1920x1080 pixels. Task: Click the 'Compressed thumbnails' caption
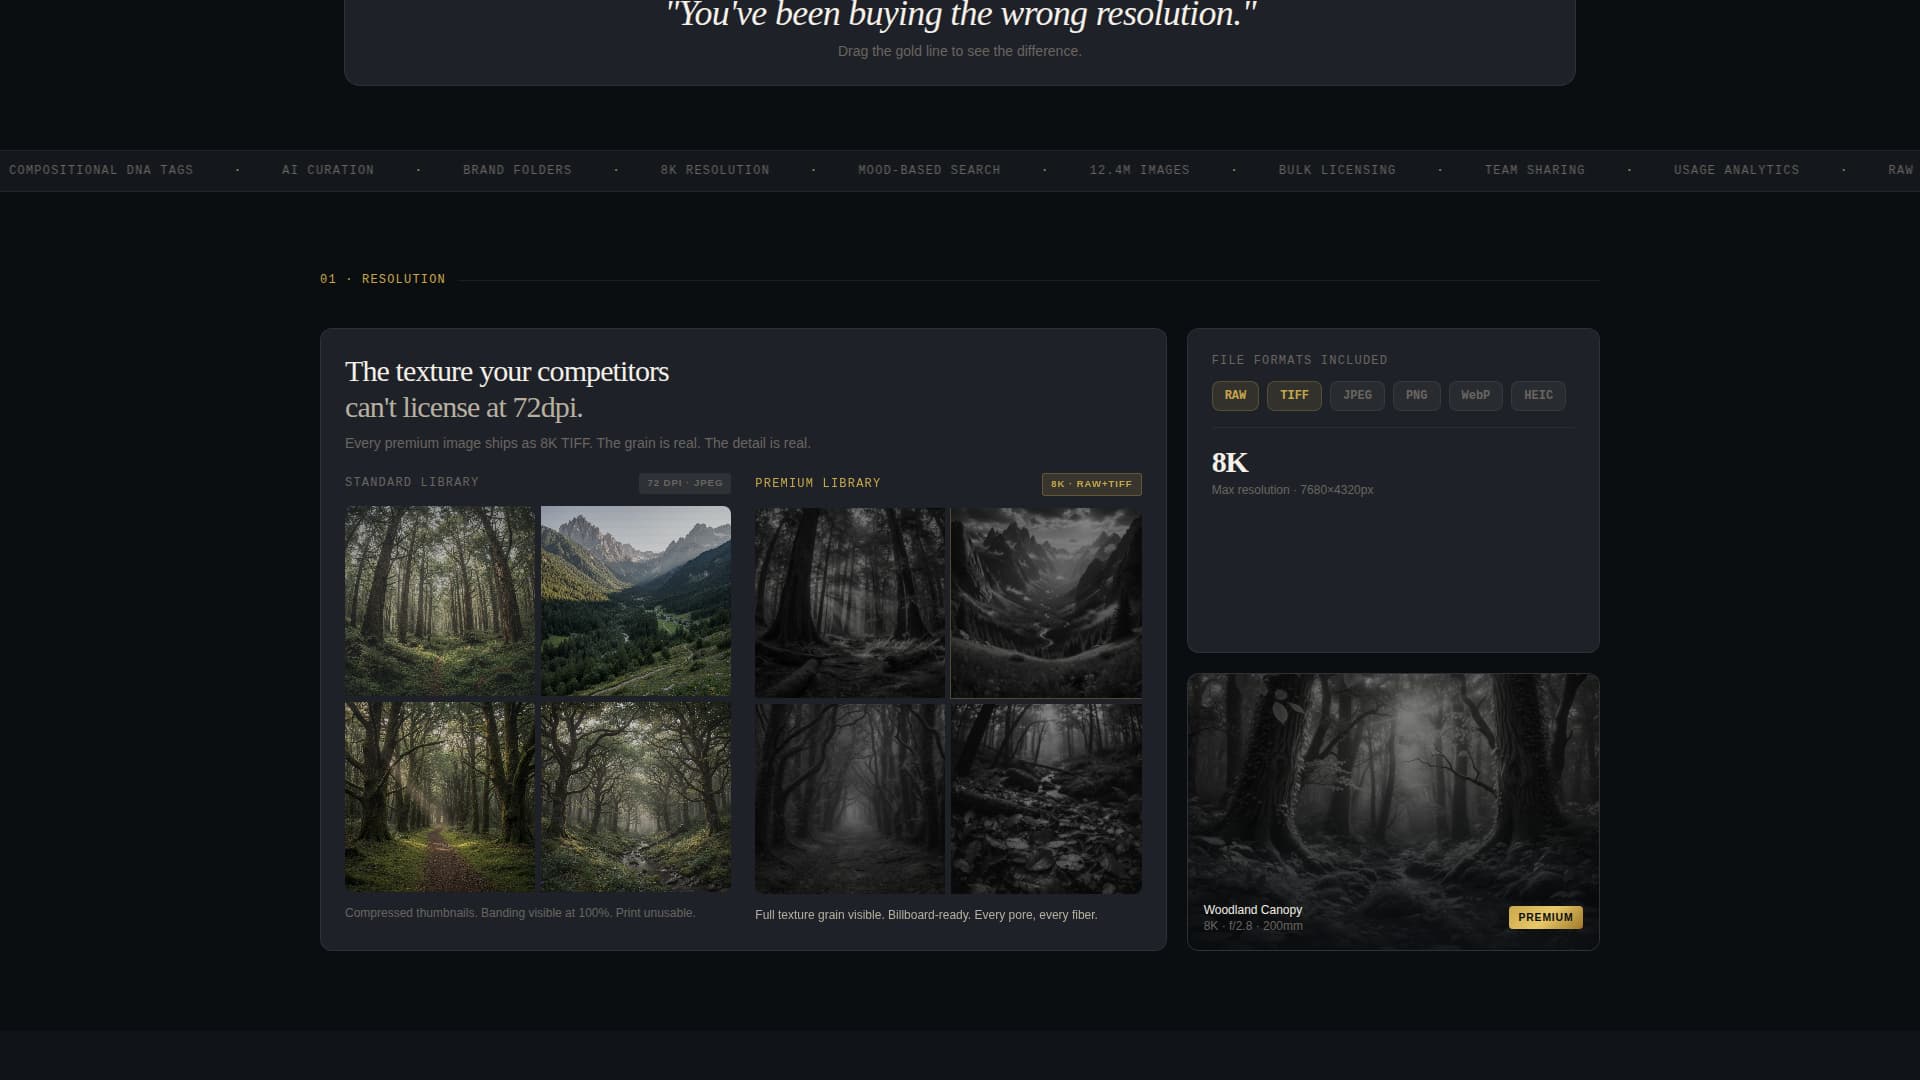pos(520,913)
